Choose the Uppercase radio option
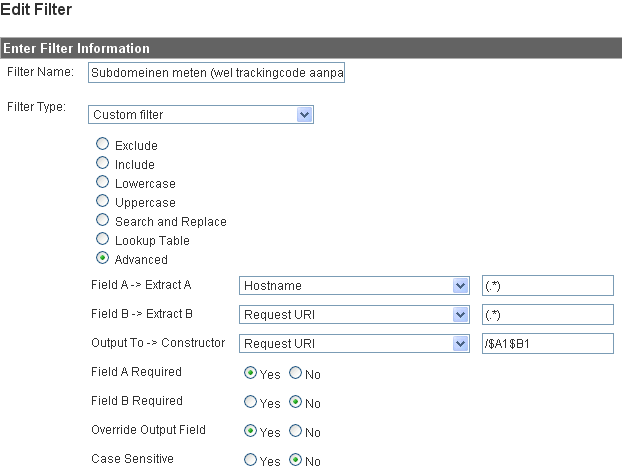 point(102,201)
